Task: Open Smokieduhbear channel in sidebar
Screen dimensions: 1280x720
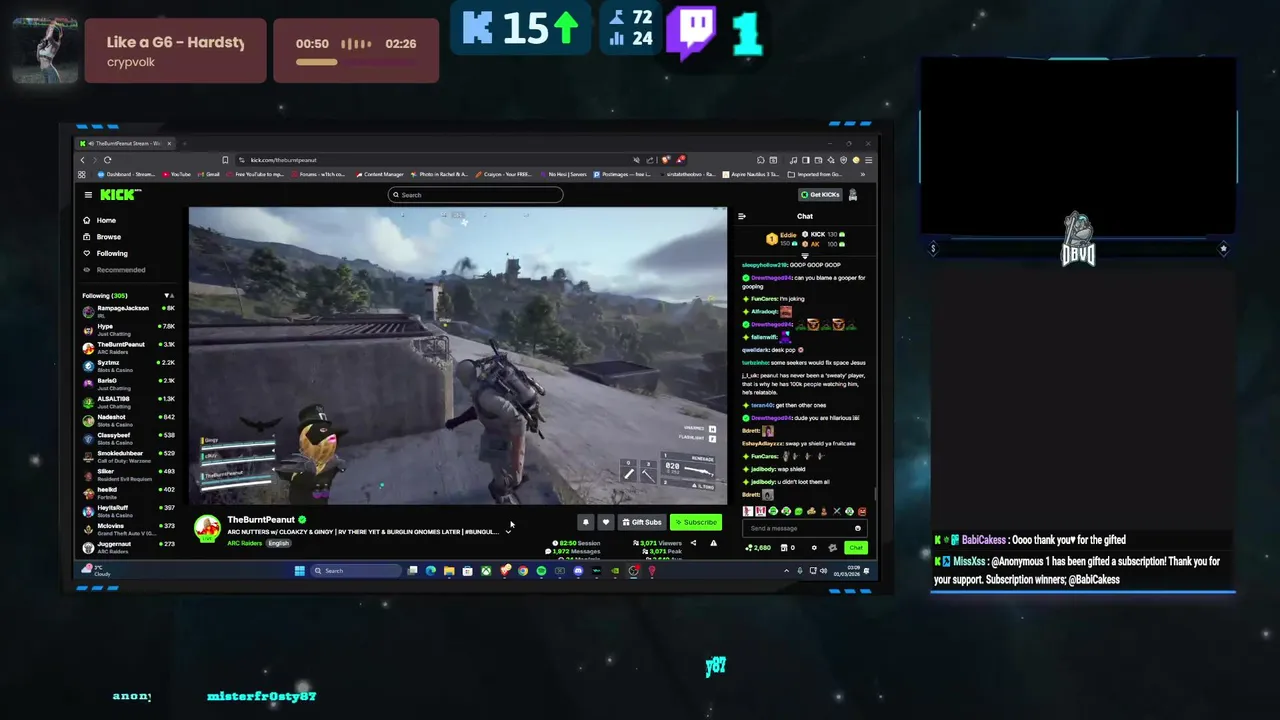Action: [128, 456]
